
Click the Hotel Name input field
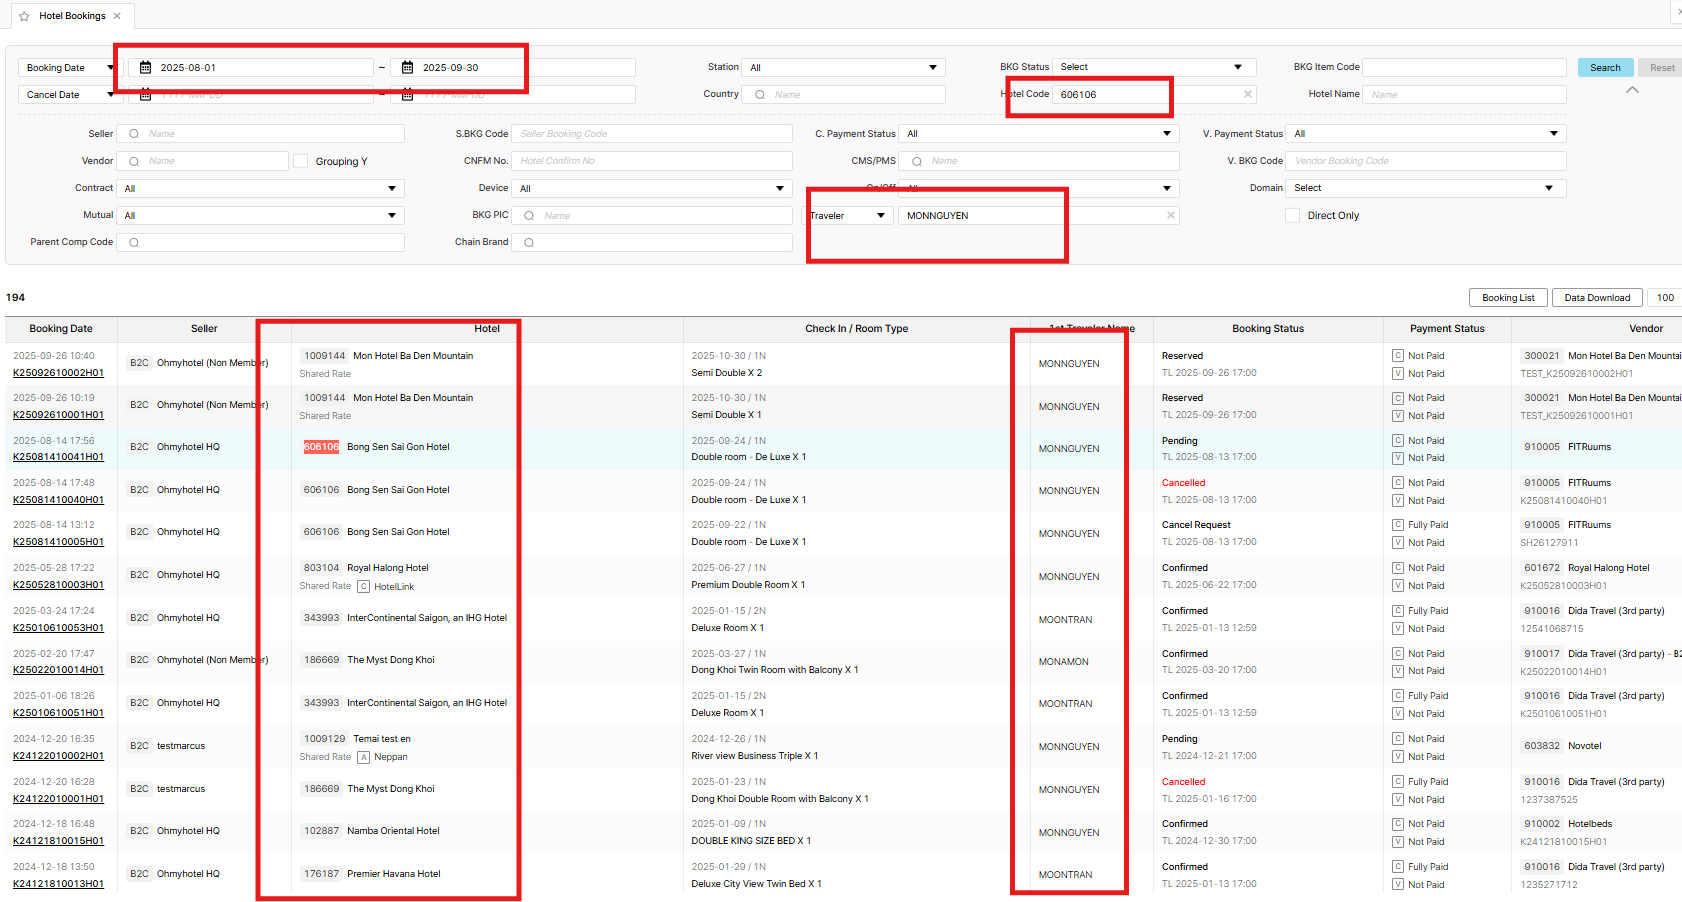click(x=1464, y=95)
